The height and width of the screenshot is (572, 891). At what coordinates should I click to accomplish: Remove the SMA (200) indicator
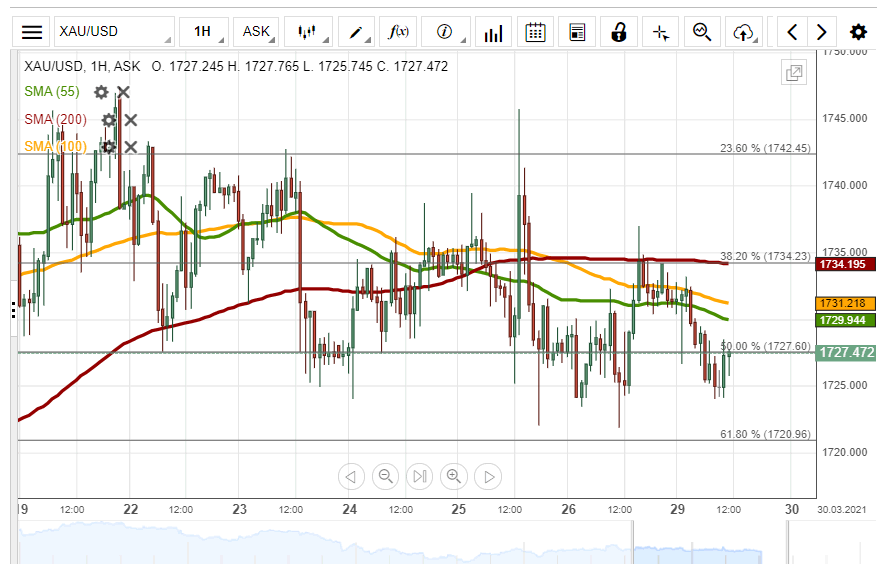coord(130,120)
